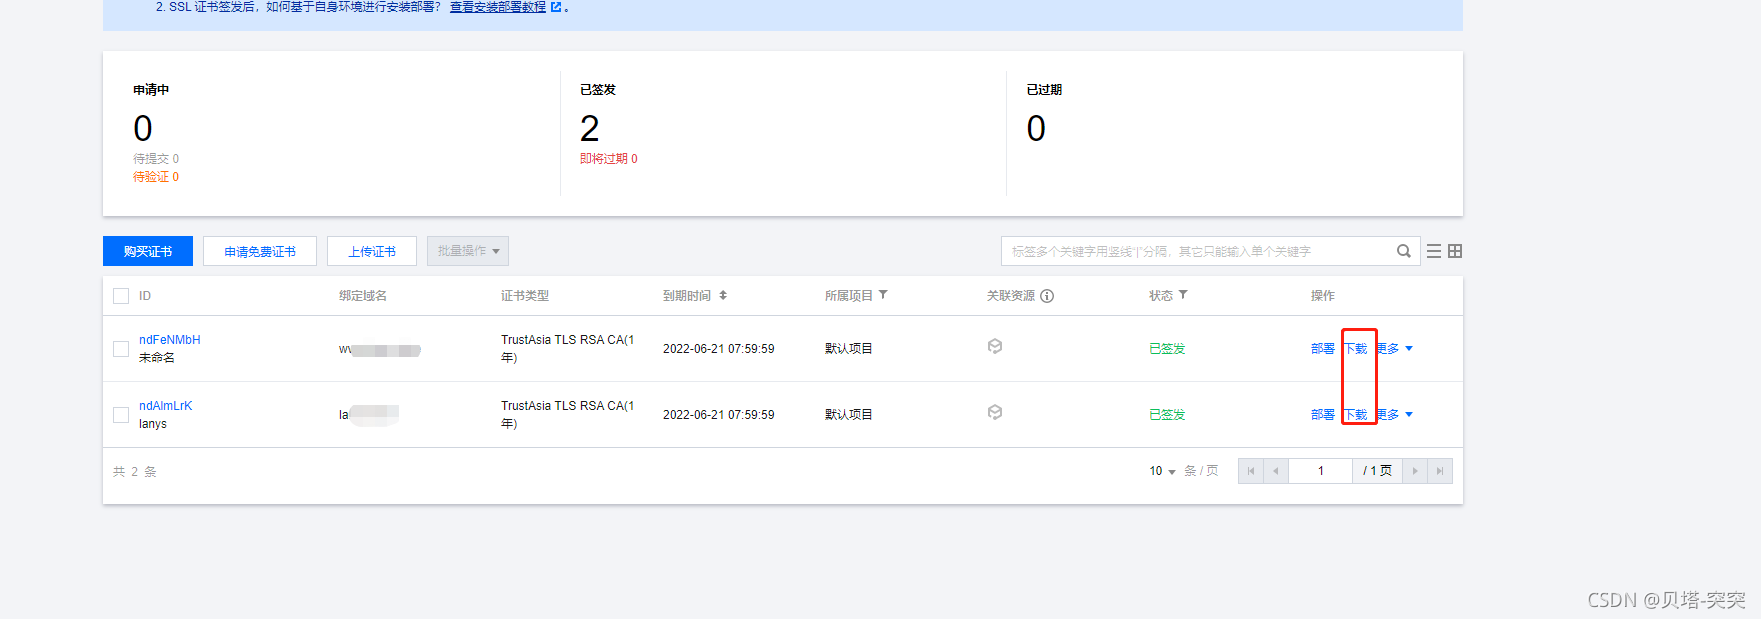
Task: Go to previous page arrow
Action: [x=1276, y=471]
